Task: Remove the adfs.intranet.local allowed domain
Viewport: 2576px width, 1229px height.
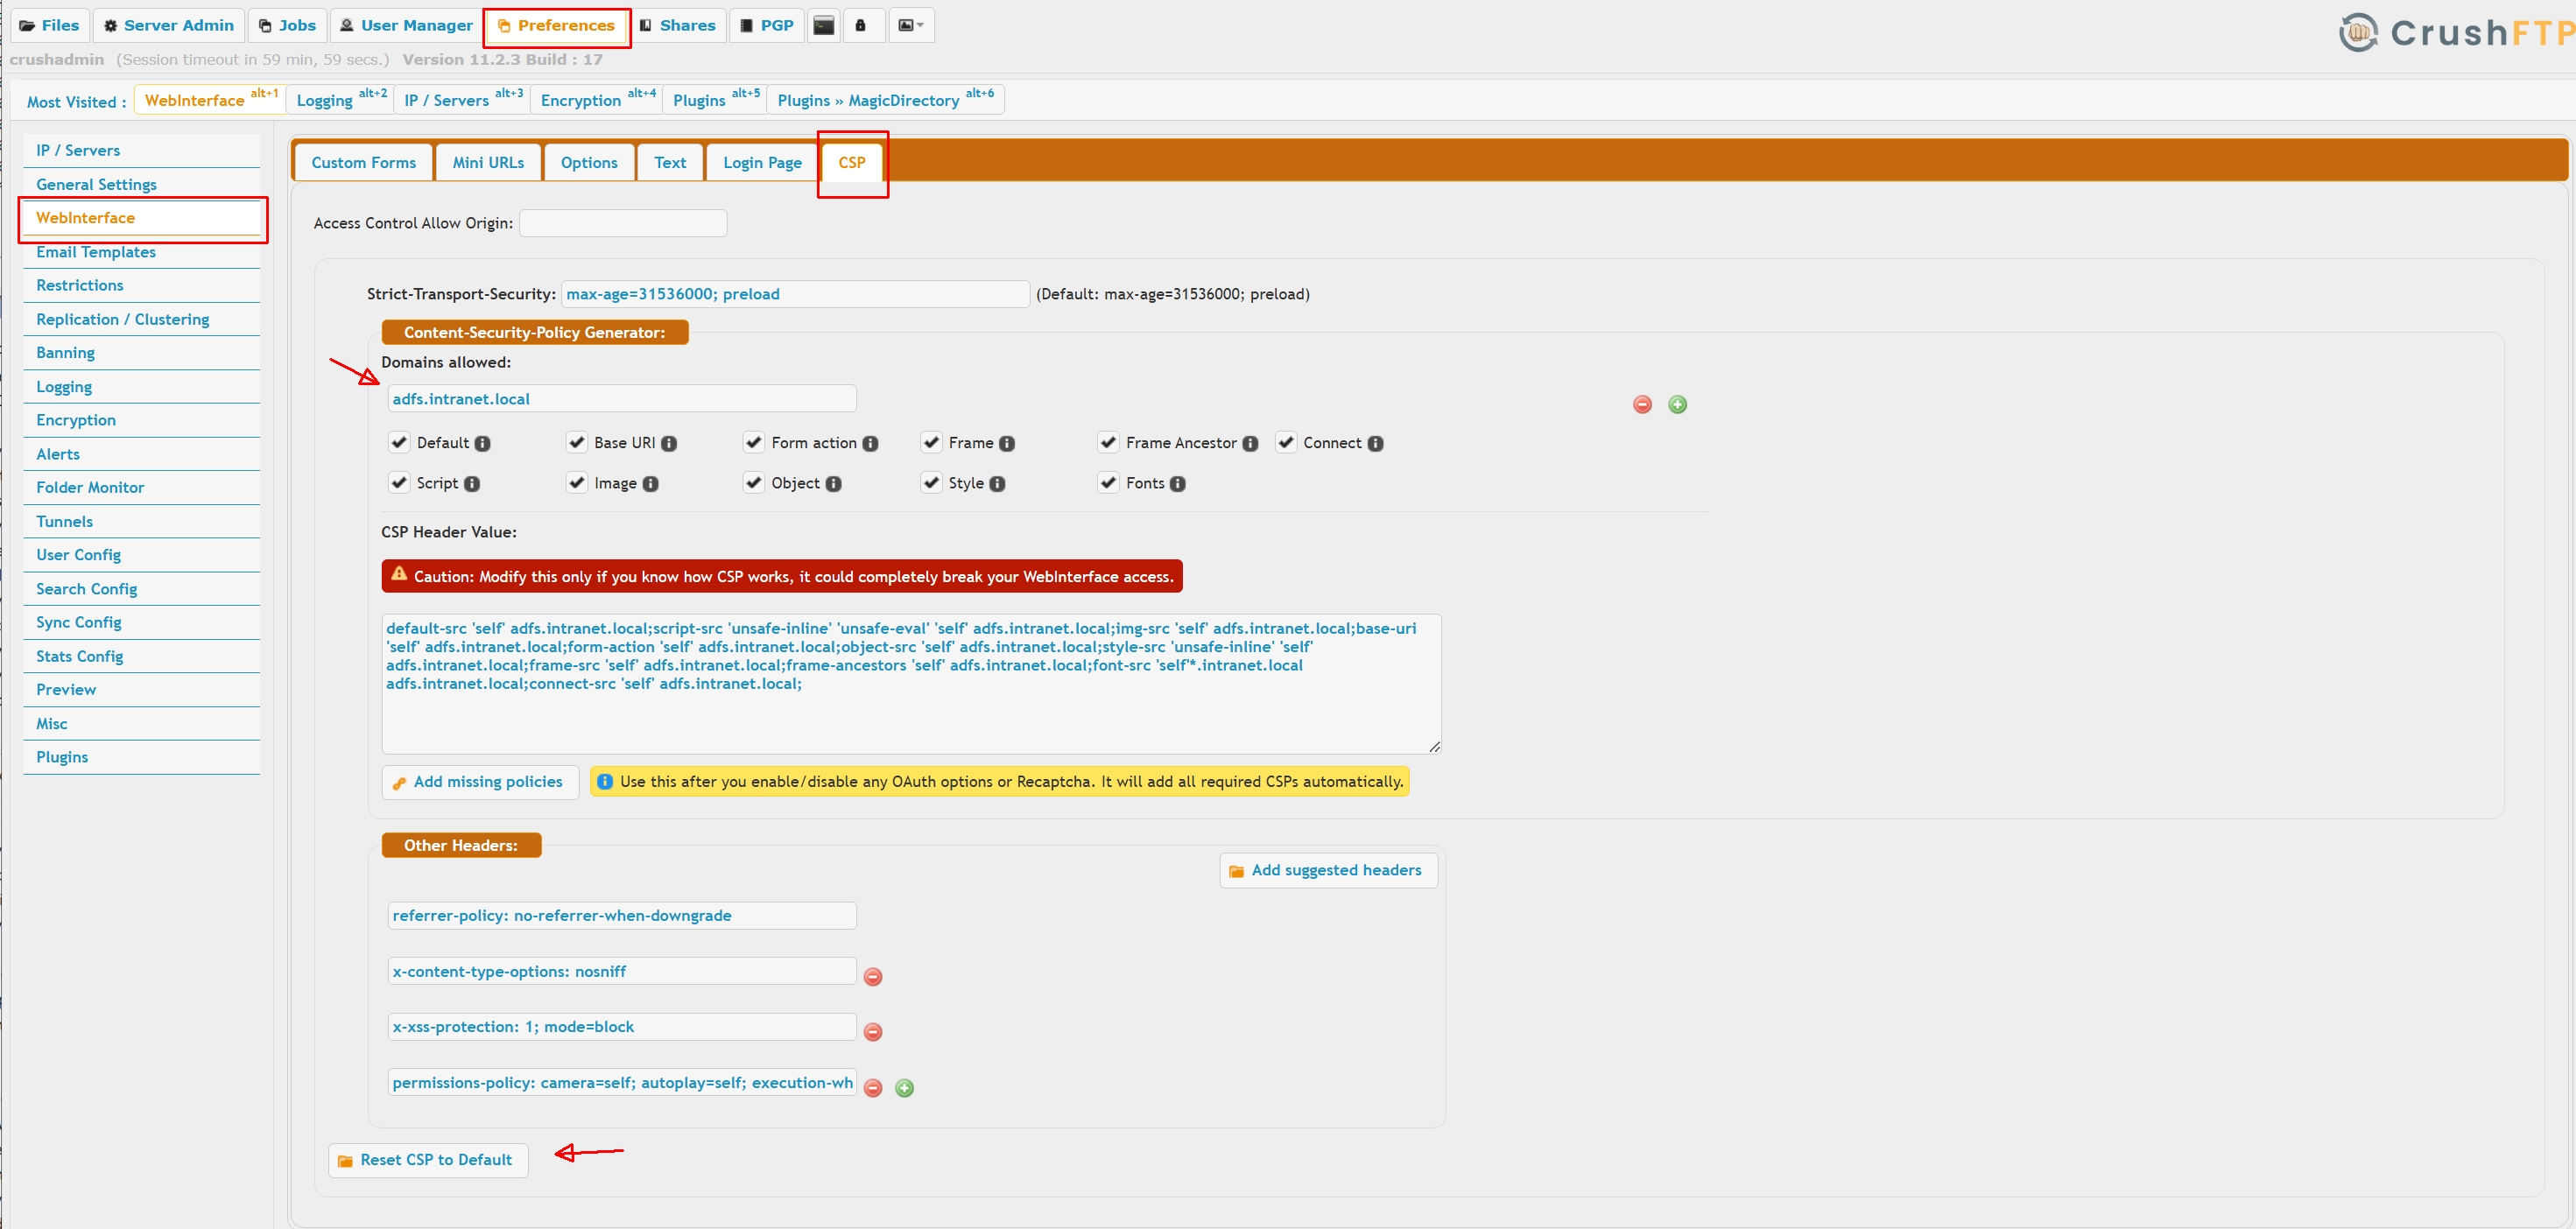Action: coord(1642,404)
